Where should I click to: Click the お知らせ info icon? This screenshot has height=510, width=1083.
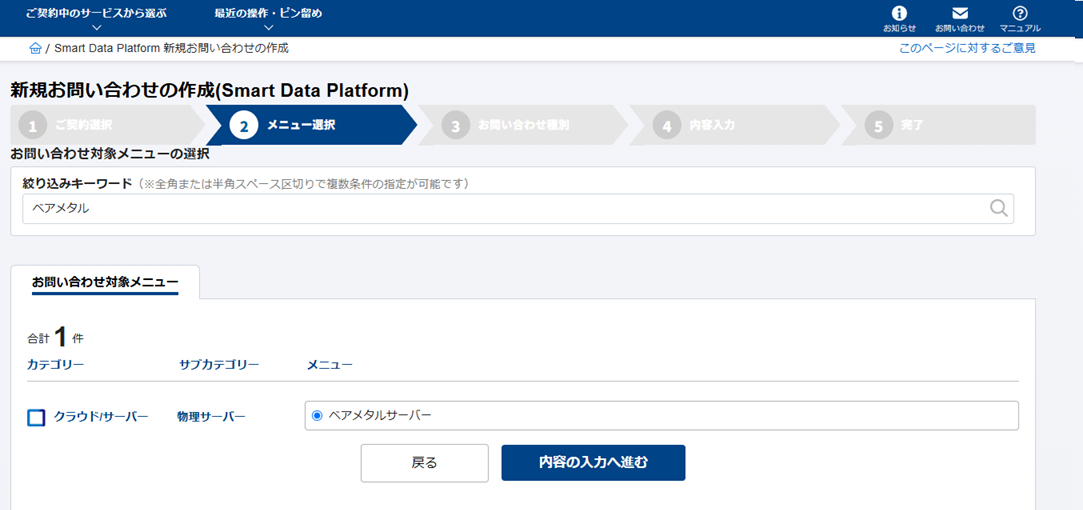point(899,13)
